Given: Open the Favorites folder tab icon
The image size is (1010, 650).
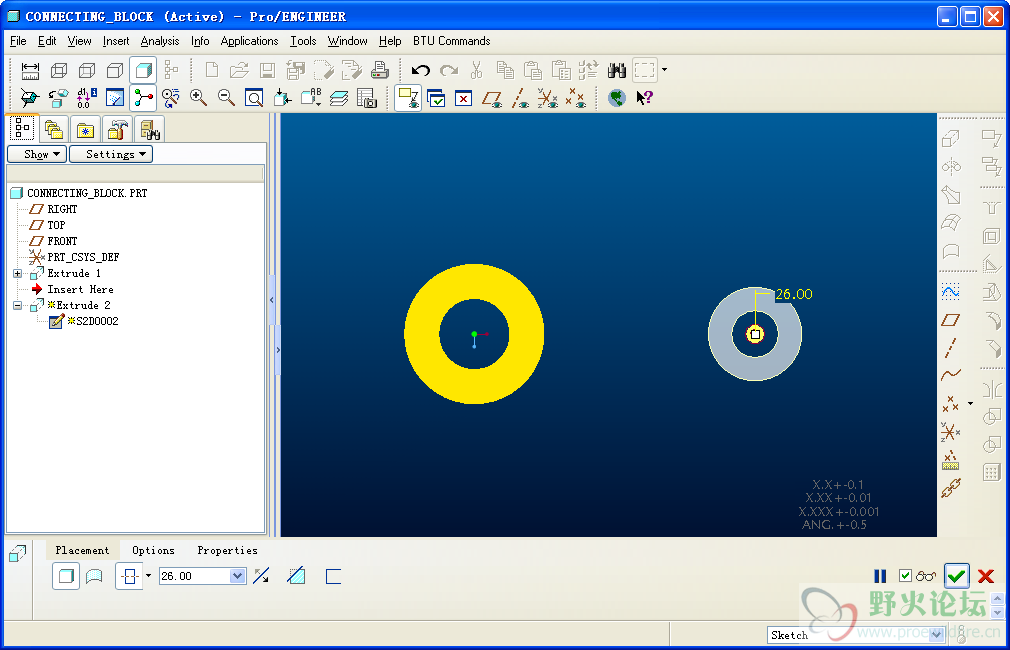Looking at the screenshot, I should pos(85,131).
